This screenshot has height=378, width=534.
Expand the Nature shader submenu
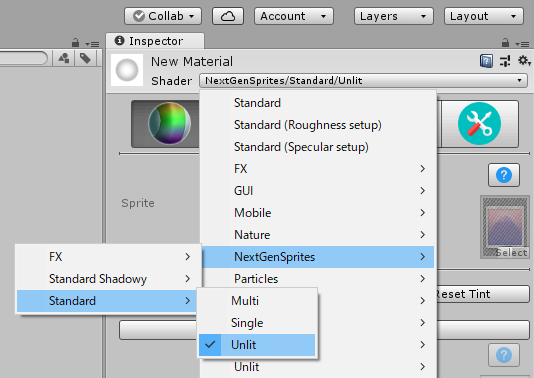pos(318,235)
